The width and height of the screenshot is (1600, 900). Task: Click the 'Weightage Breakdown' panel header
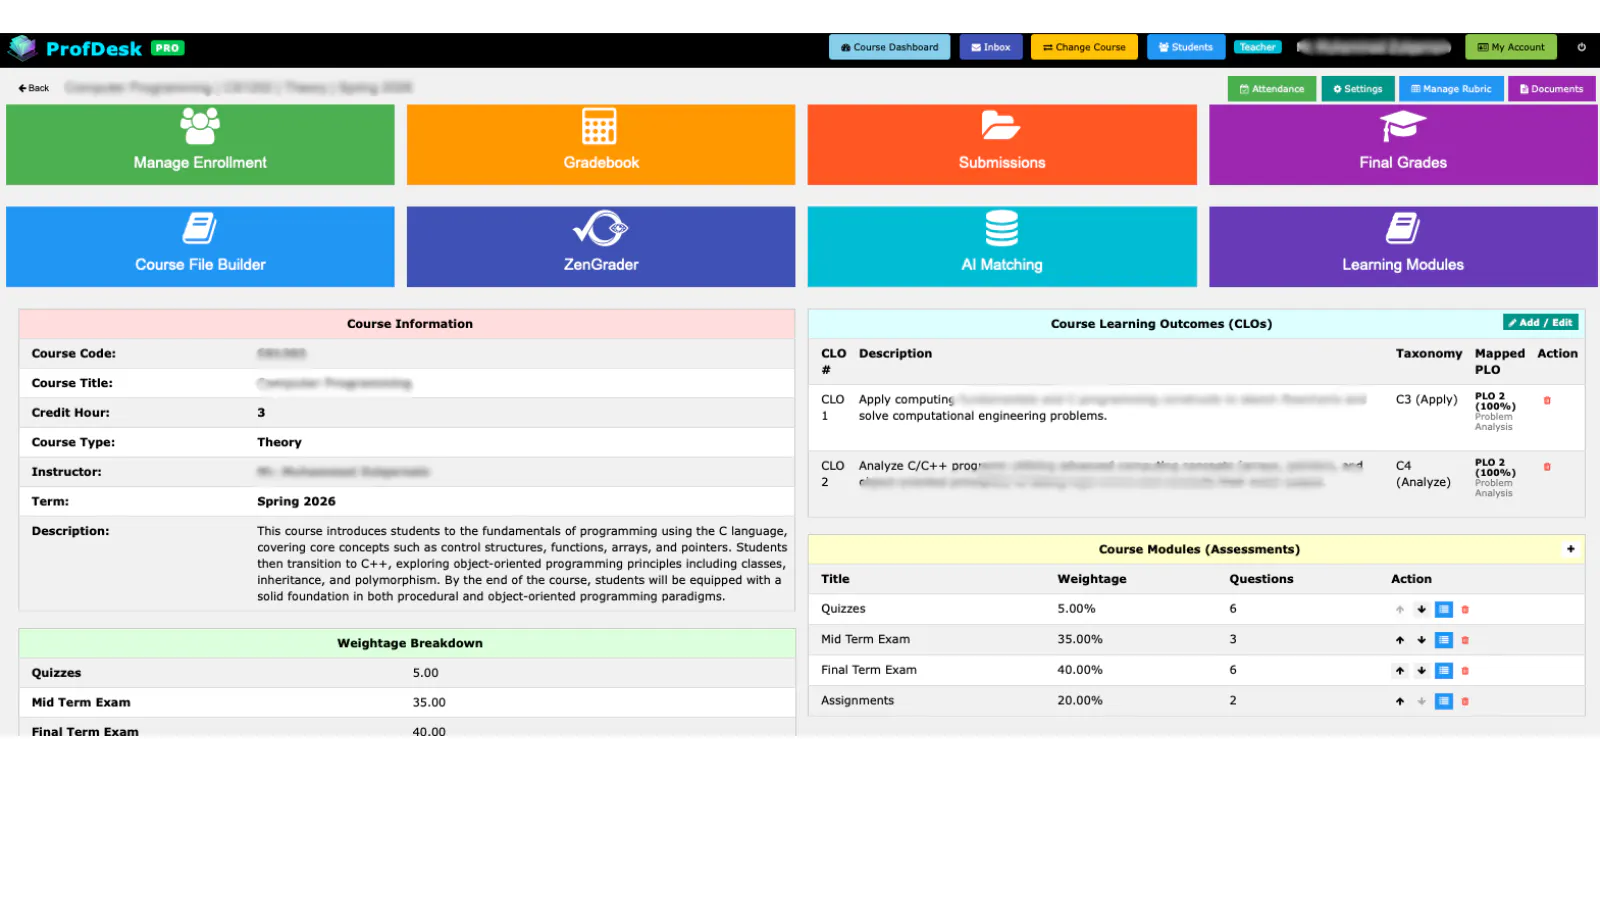(x=407, y=643)
